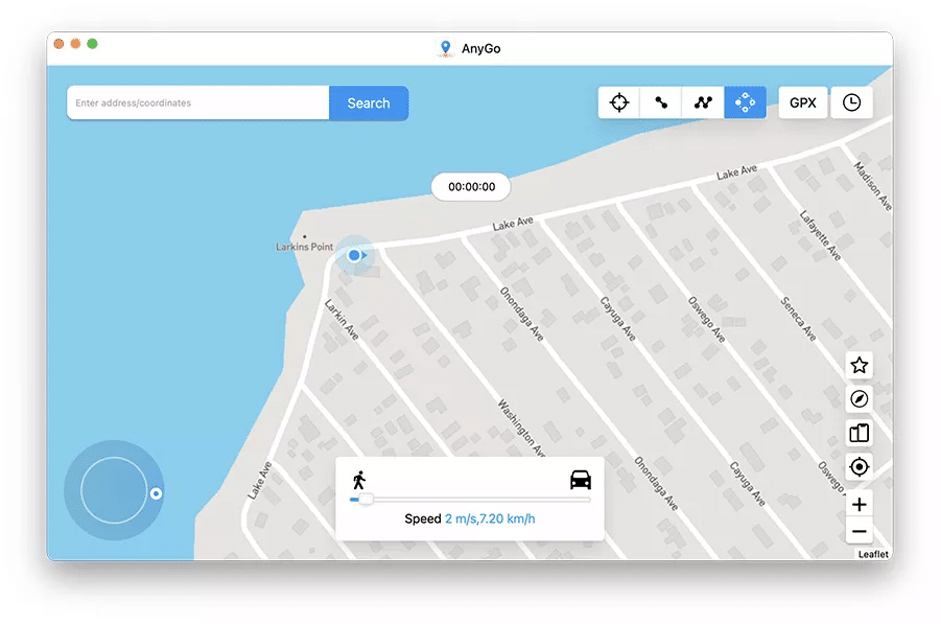Click the compass icon on the map

858,399
